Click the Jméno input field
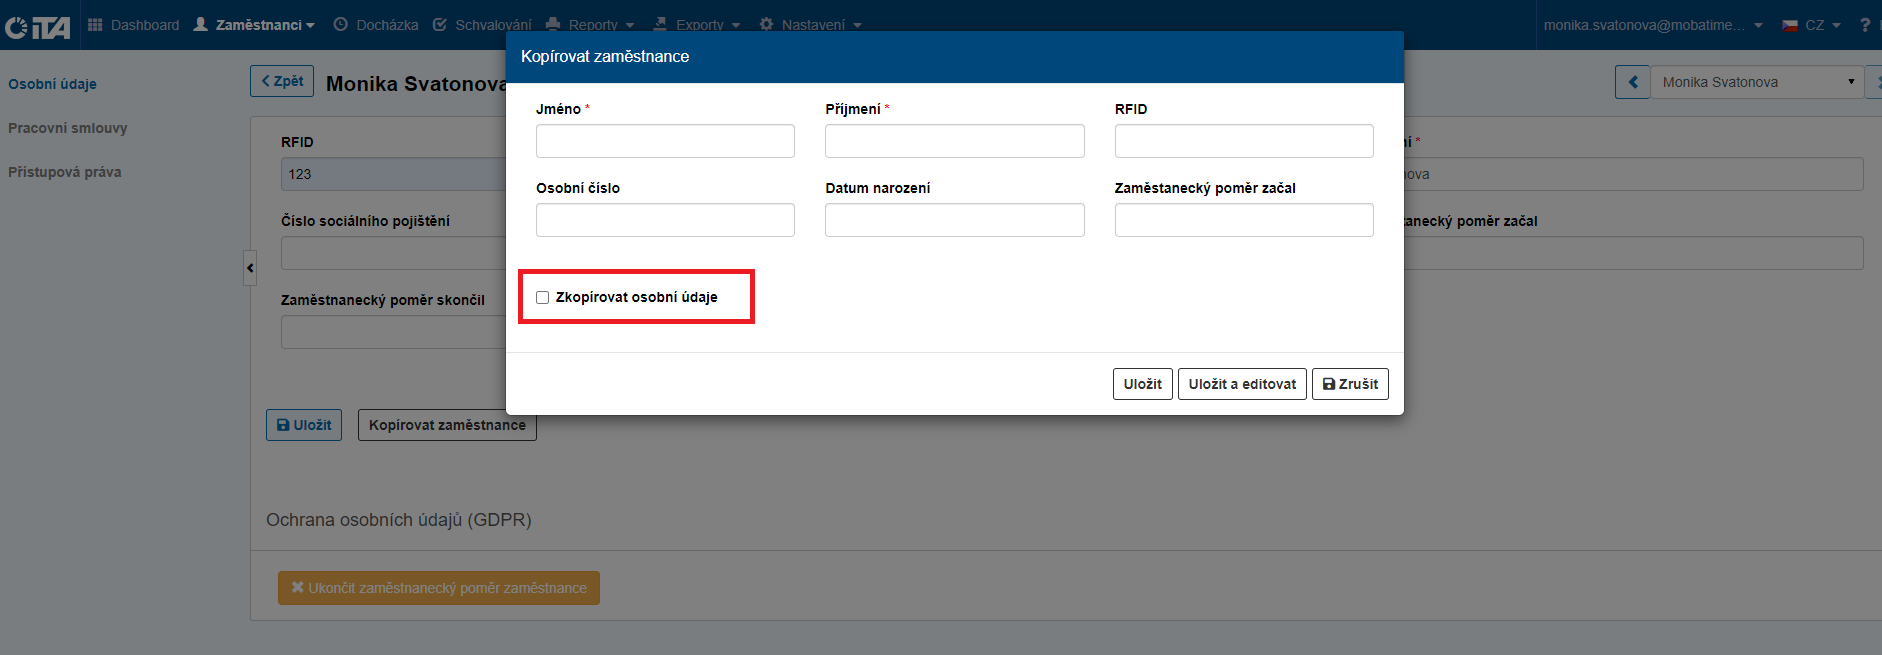Screen dimensions: 1882x655 tap(665, 141)
